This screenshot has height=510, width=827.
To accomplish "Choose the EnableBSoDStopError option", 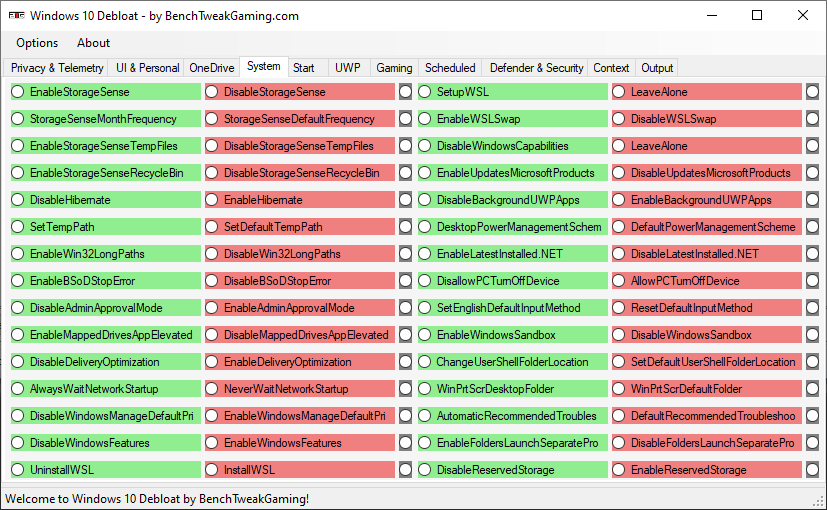I will point(105,281).
